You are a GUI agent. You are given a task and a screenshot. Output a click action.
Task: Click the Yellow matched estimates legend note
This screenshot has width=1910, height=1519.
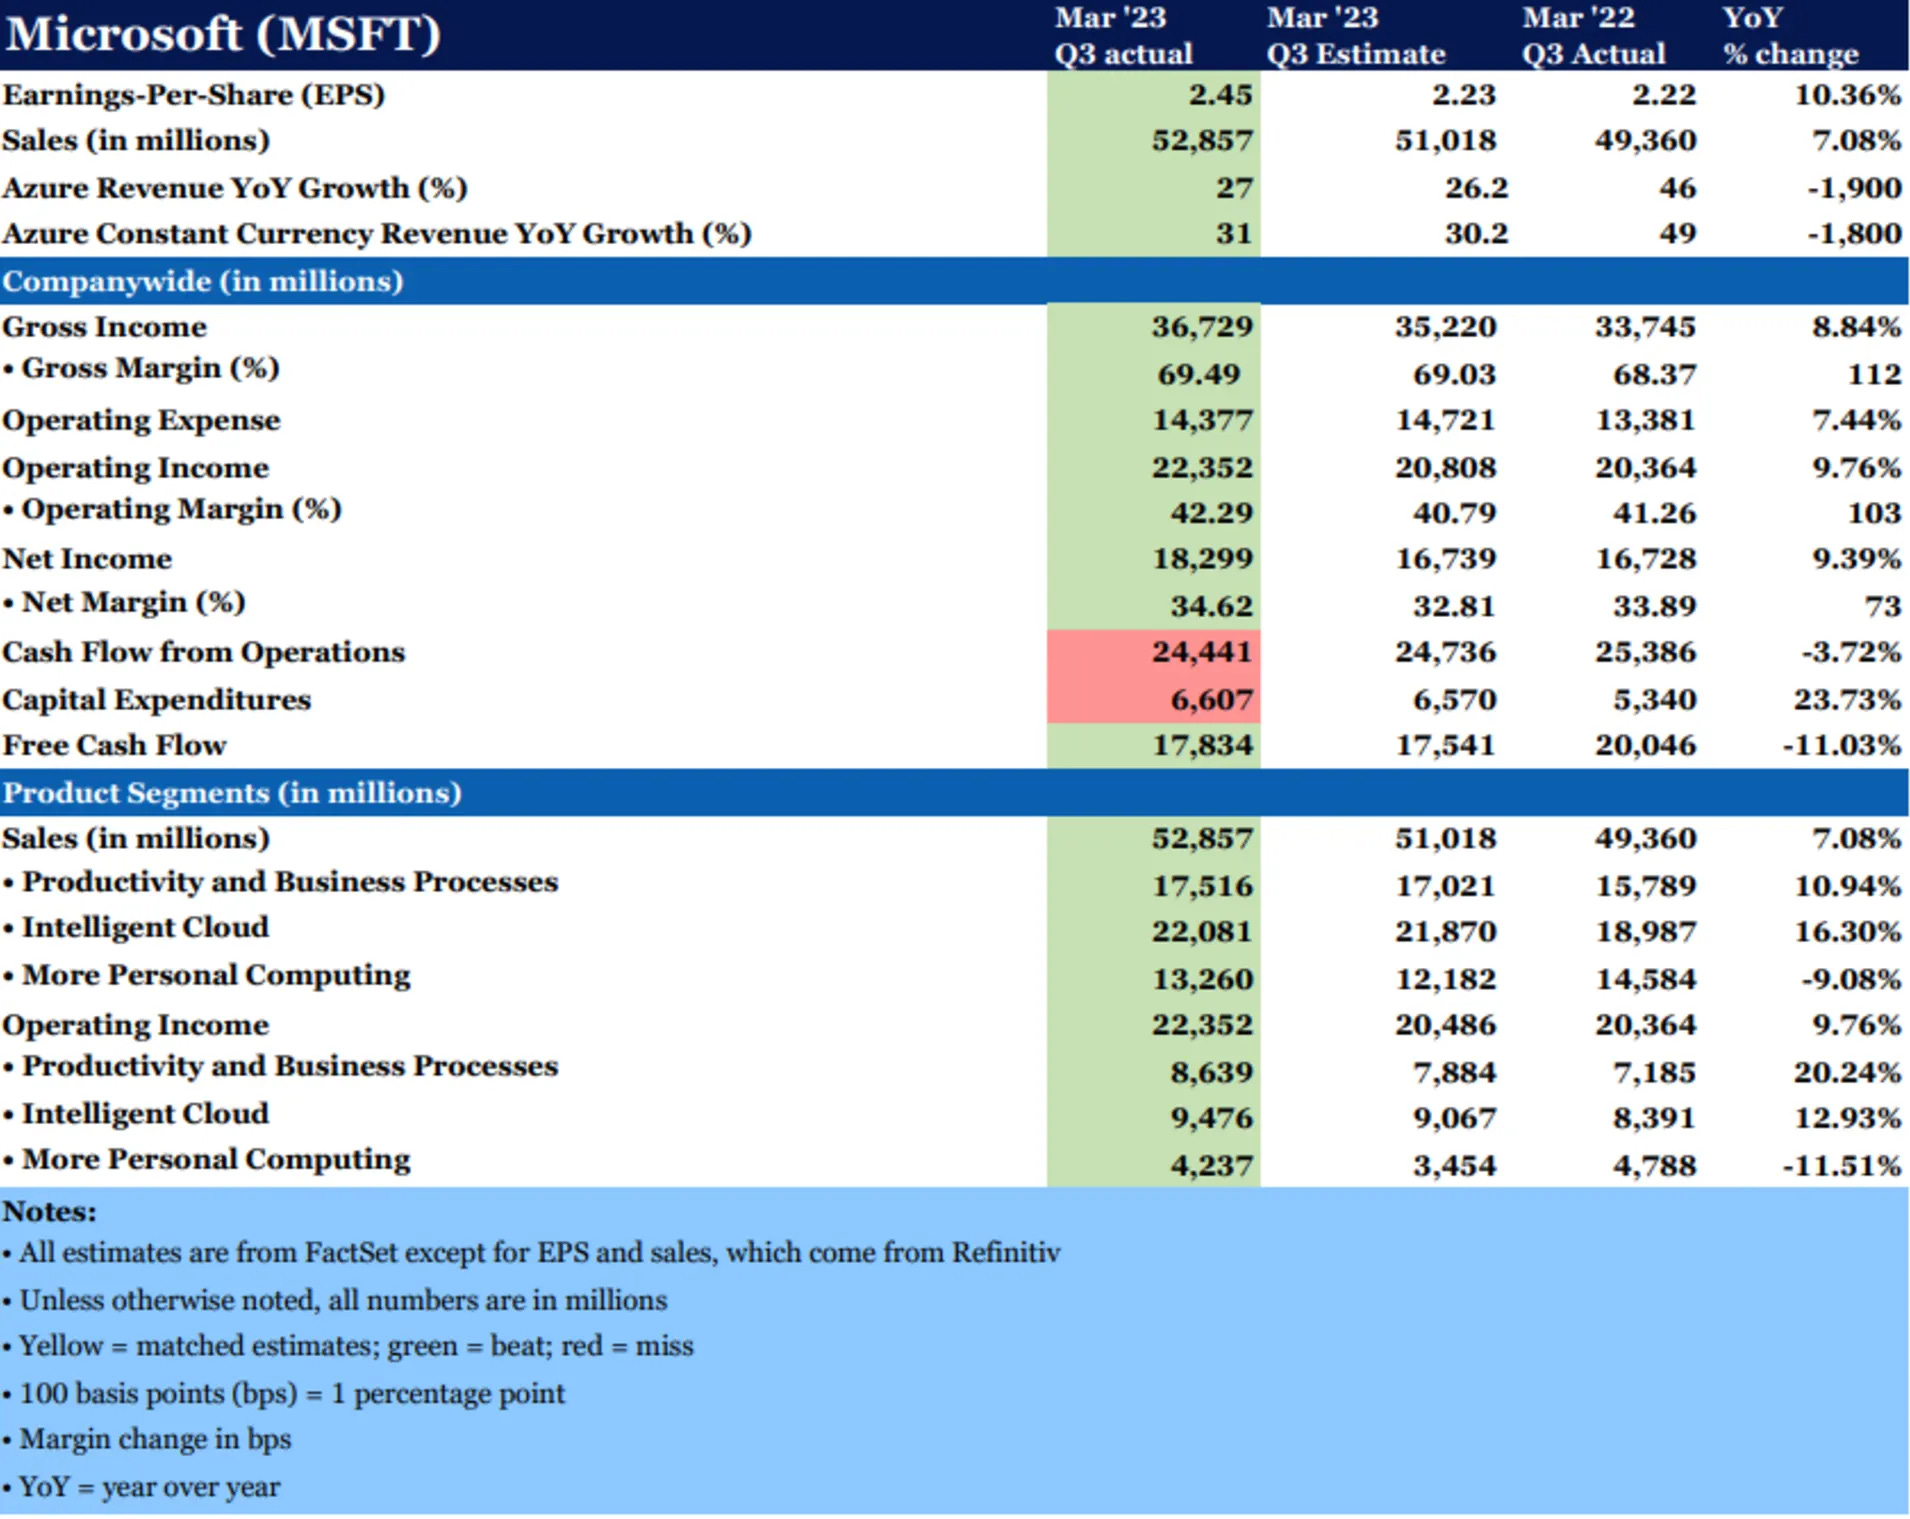(348, 1347)
